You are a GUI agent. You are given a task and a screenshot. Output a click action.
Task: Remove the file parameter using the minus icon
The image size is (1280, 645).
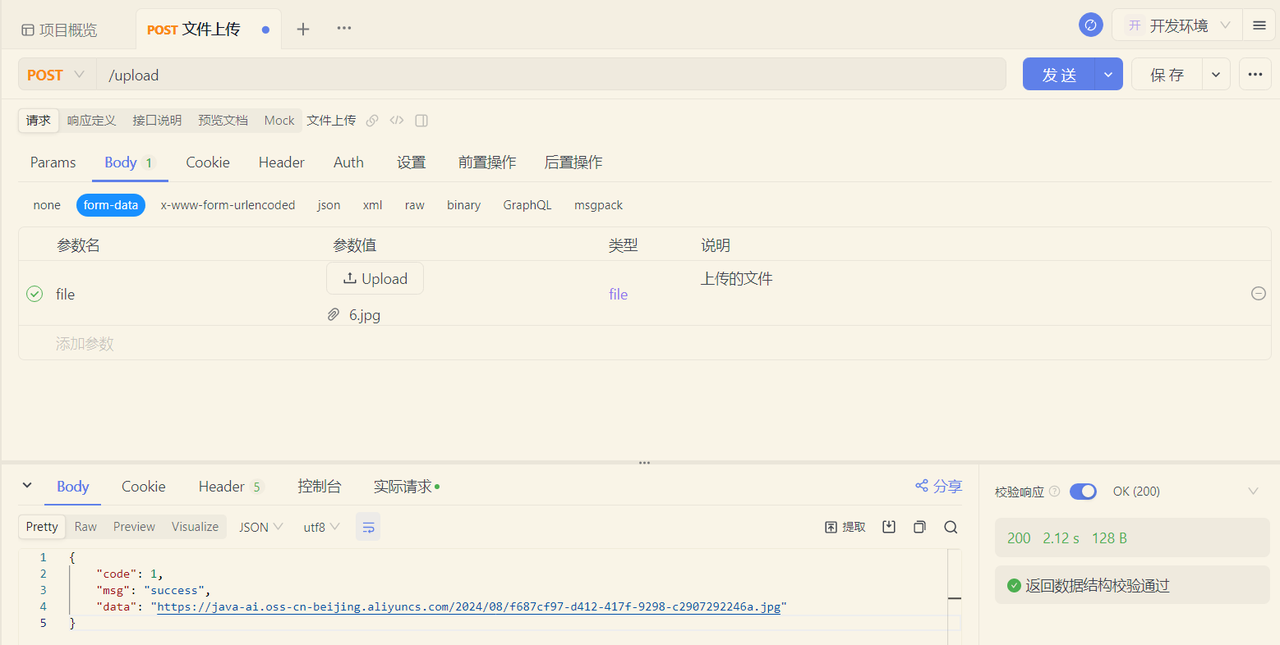pyautogui.click(x=1258, y=293)
